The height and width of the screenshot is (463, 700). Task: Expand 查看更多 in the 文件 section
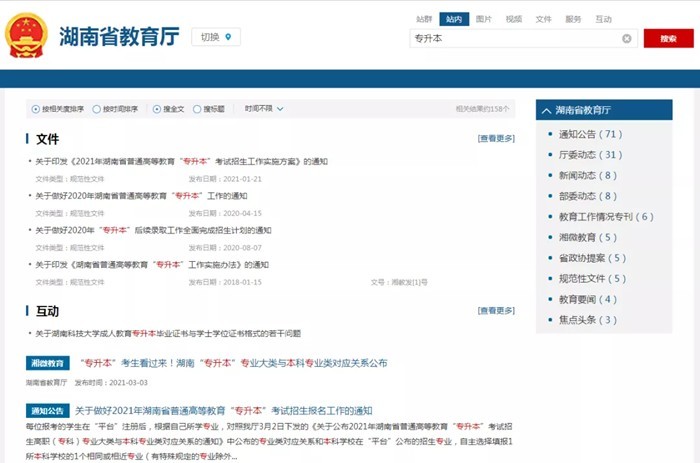496,139
